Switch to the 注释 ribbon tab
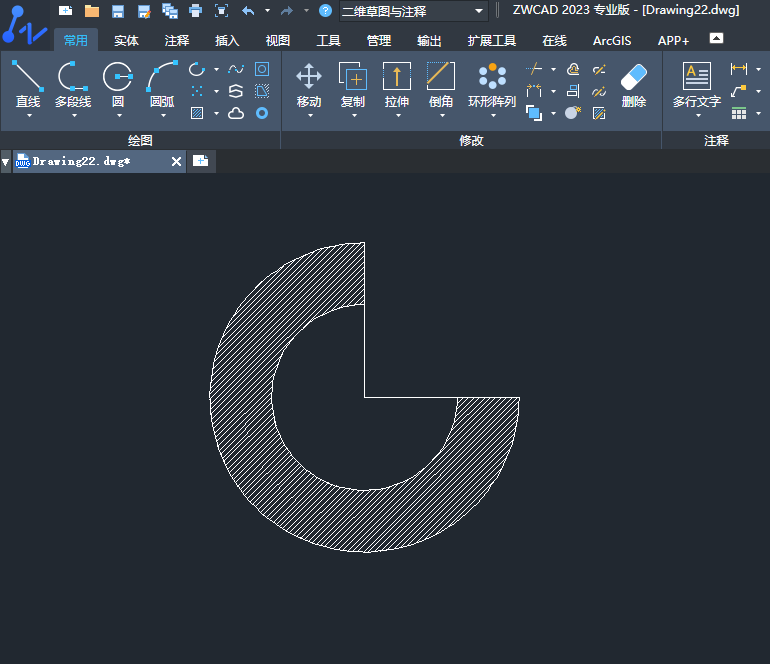The image size is (770, 664). (177, 40)
